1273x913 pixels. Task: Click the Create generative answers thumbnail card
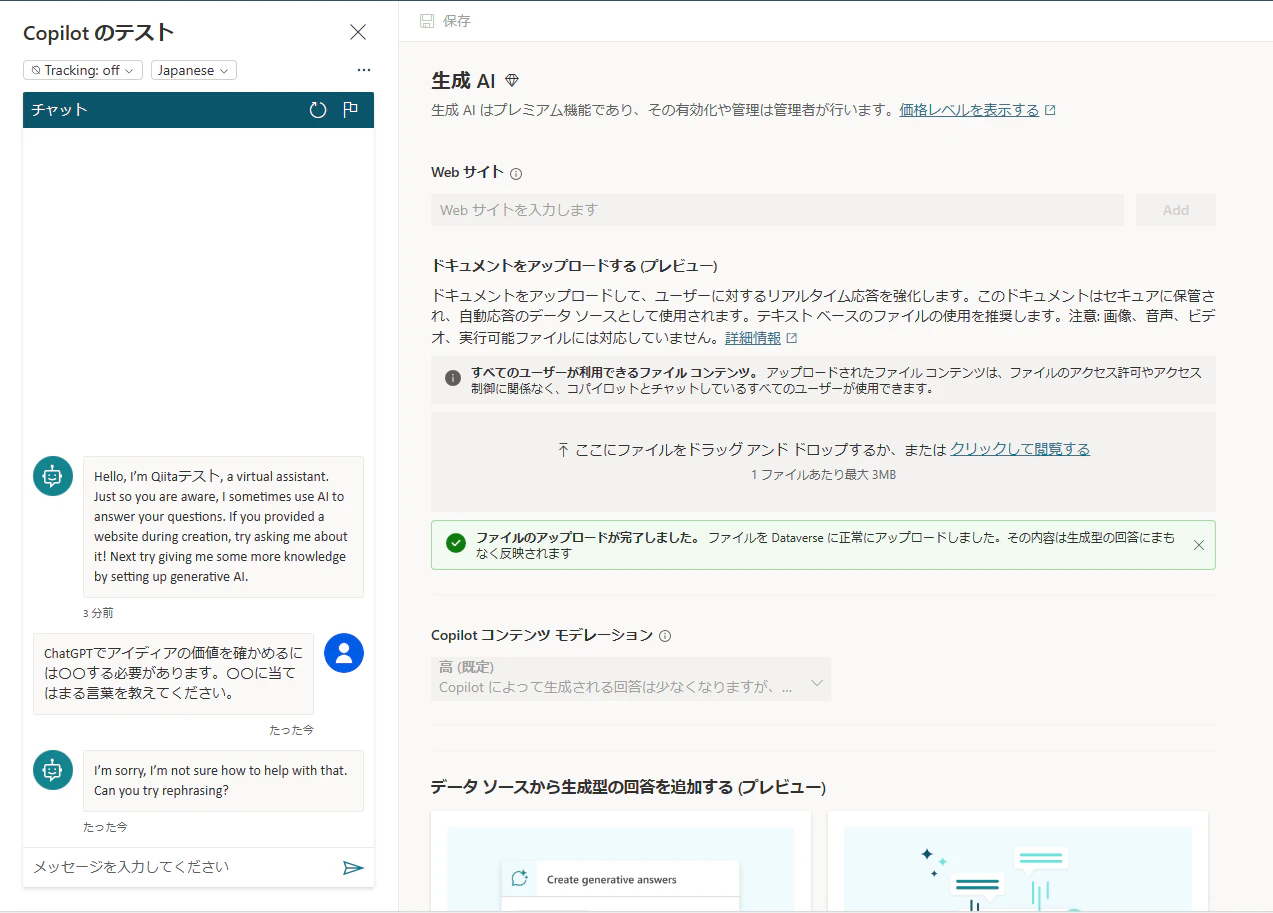[x=620, y=862]
